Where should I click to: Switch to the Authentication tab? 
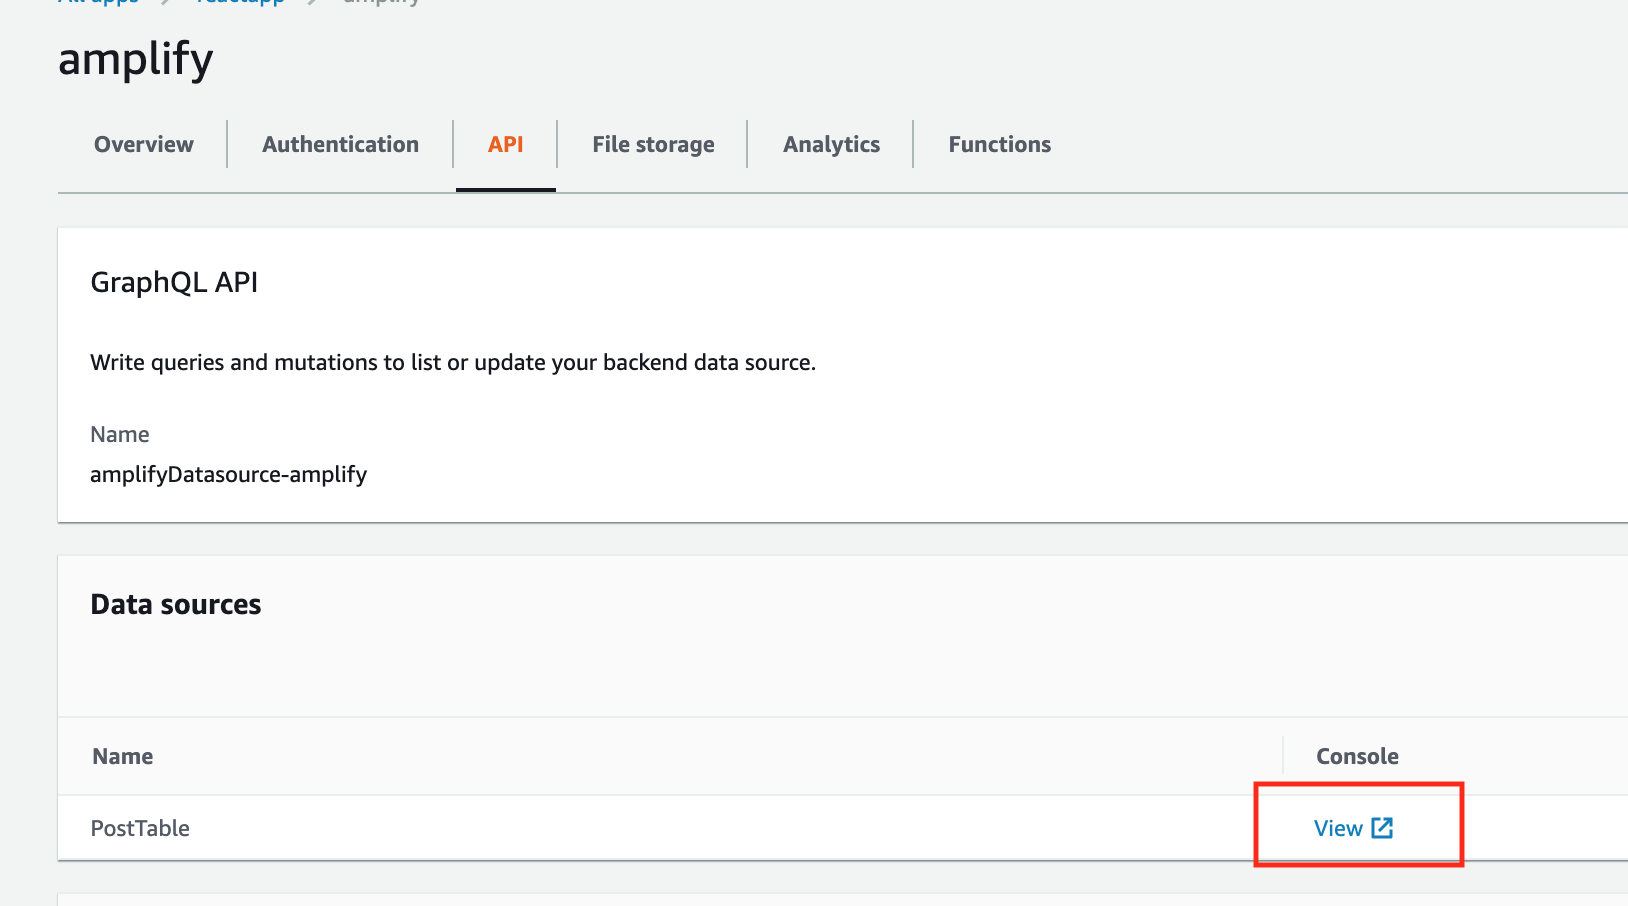tap(340, 144)
